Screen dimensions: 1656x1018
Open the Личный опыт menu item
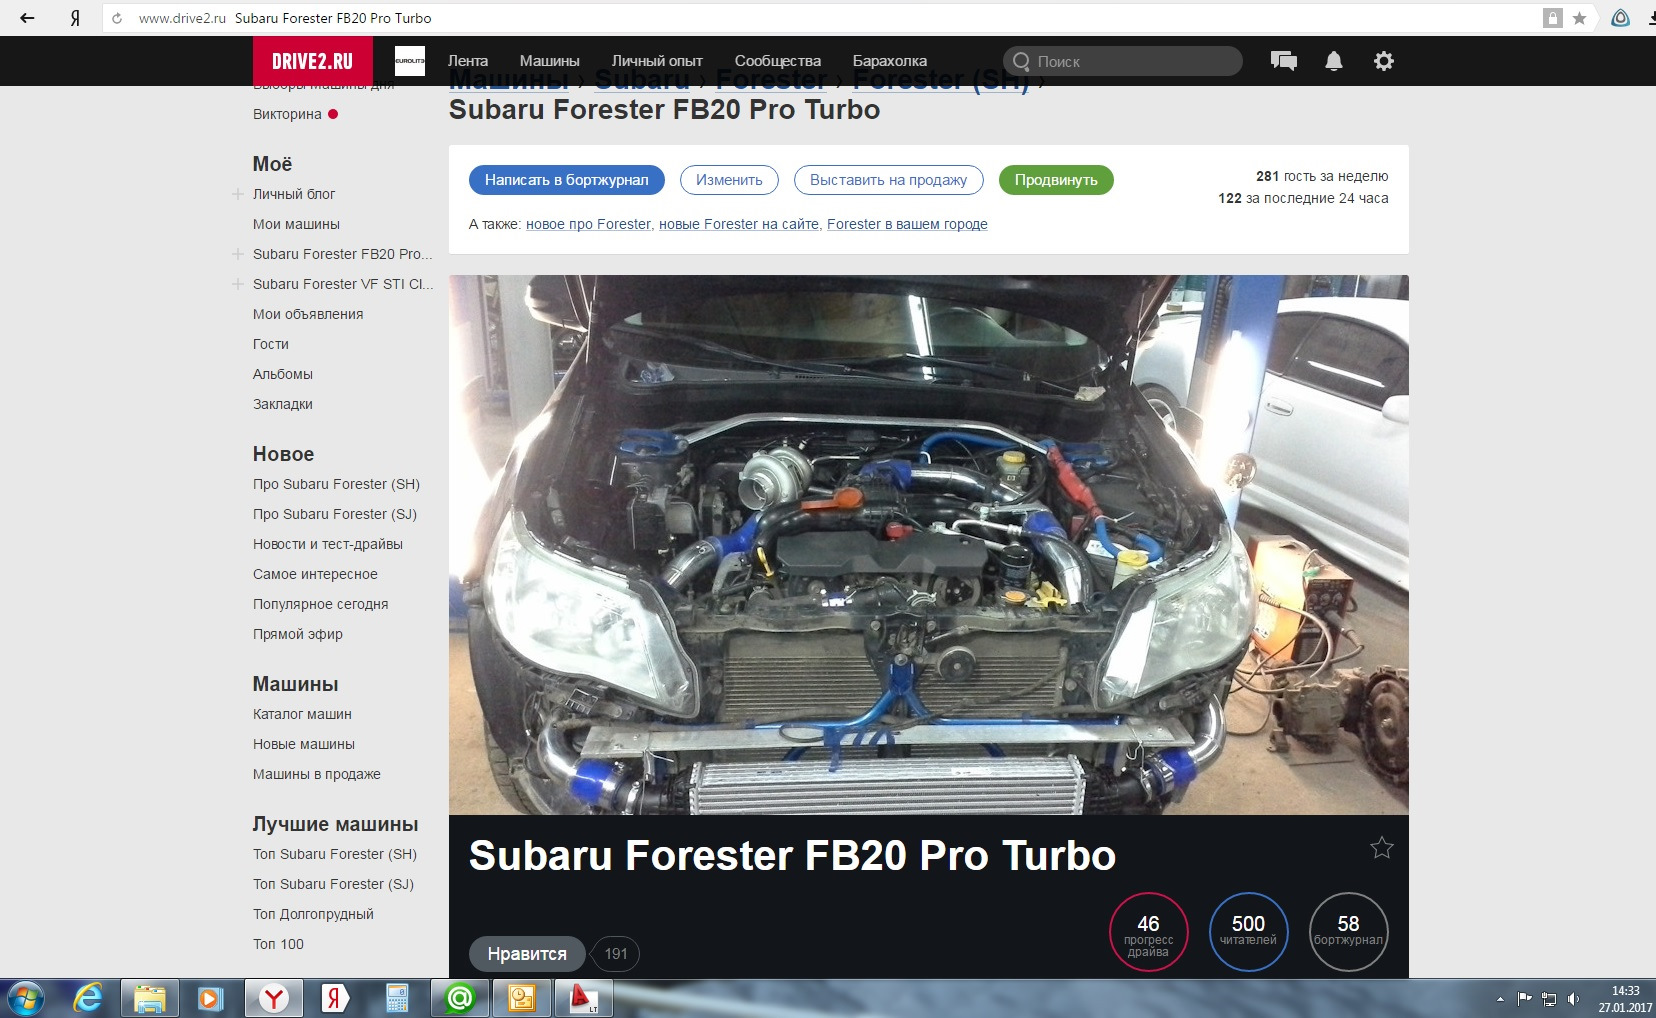click(657, 61)
